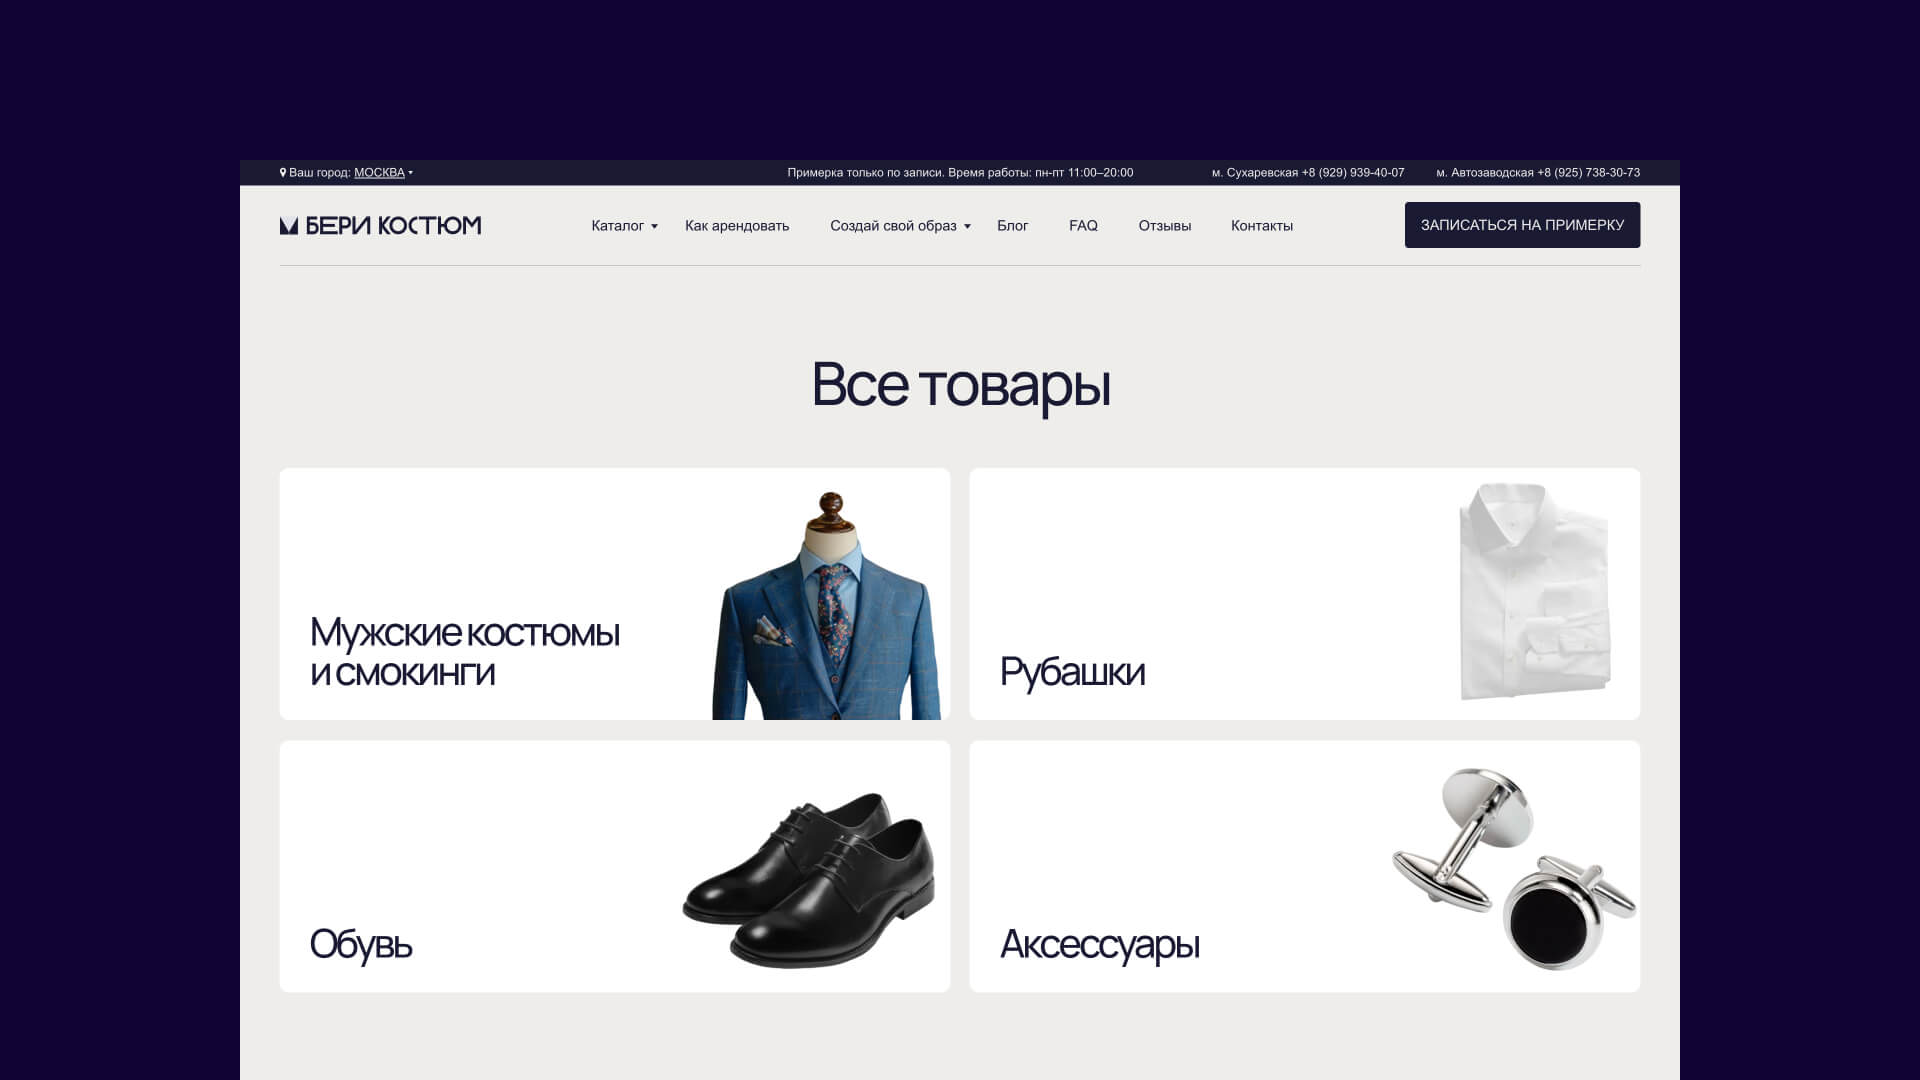Select the Мужские костюмы и смокинги title
1920x1080 pixels.
coord(465,653)
